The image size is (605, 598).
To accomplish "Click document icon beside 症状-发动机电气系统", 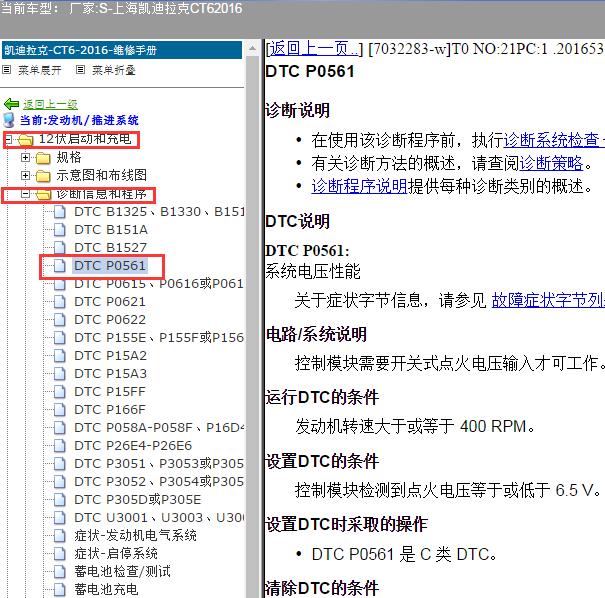I will 59,535.
